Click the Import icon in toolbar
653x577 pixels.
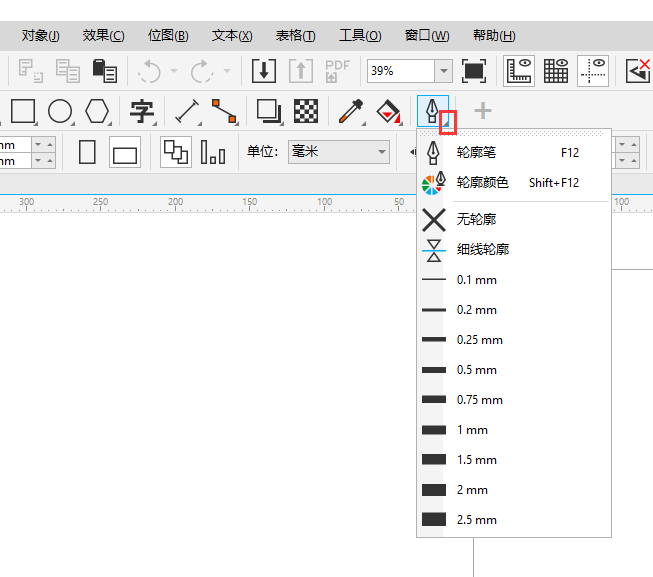(x=264, y=71)
